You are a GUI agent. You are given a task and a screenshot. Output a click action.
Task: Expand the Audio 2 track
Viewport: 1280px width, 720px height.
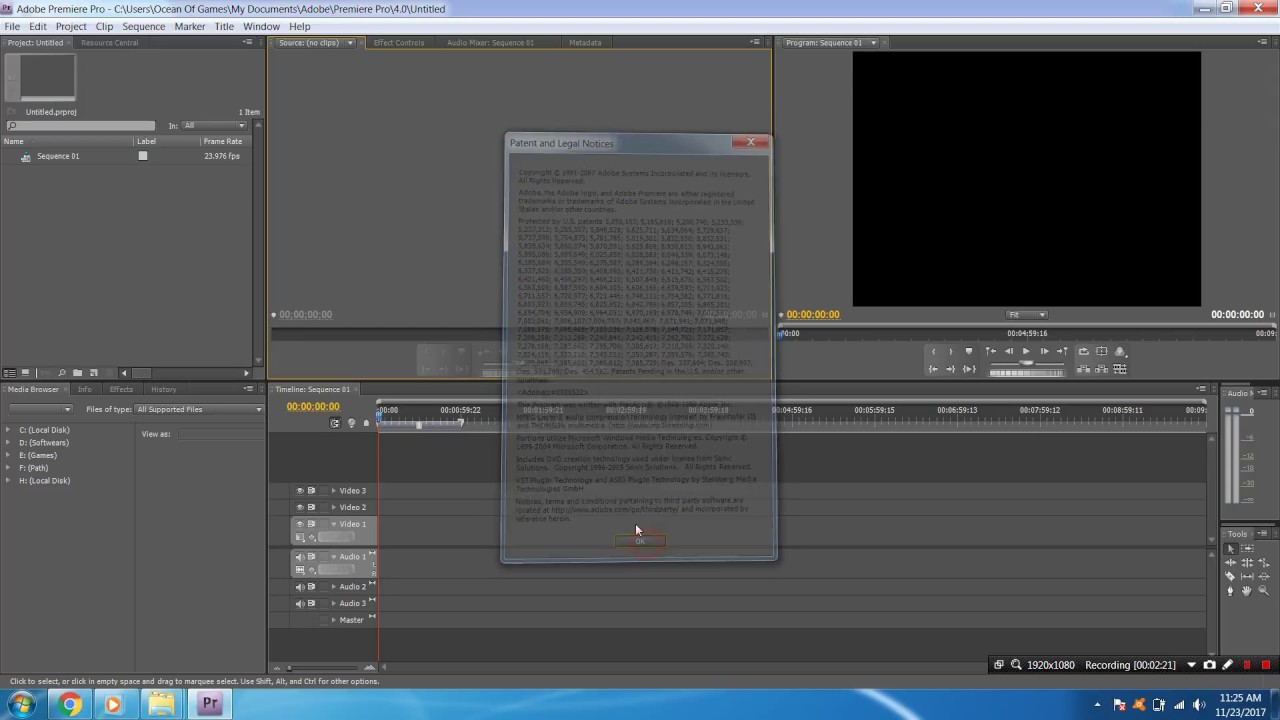(334, 587)
